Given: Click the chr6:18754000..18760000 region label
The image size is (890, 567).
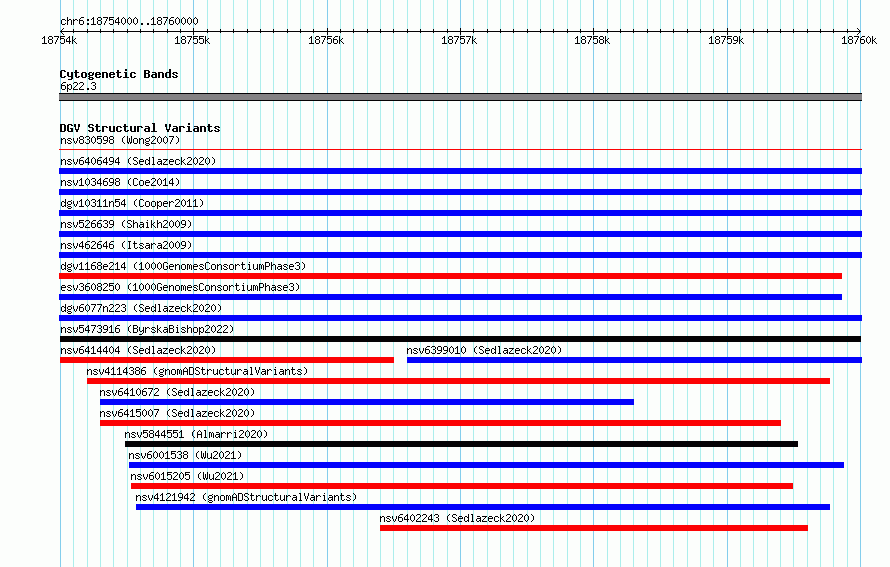Looking at the screenshot, I should (129, 21).
